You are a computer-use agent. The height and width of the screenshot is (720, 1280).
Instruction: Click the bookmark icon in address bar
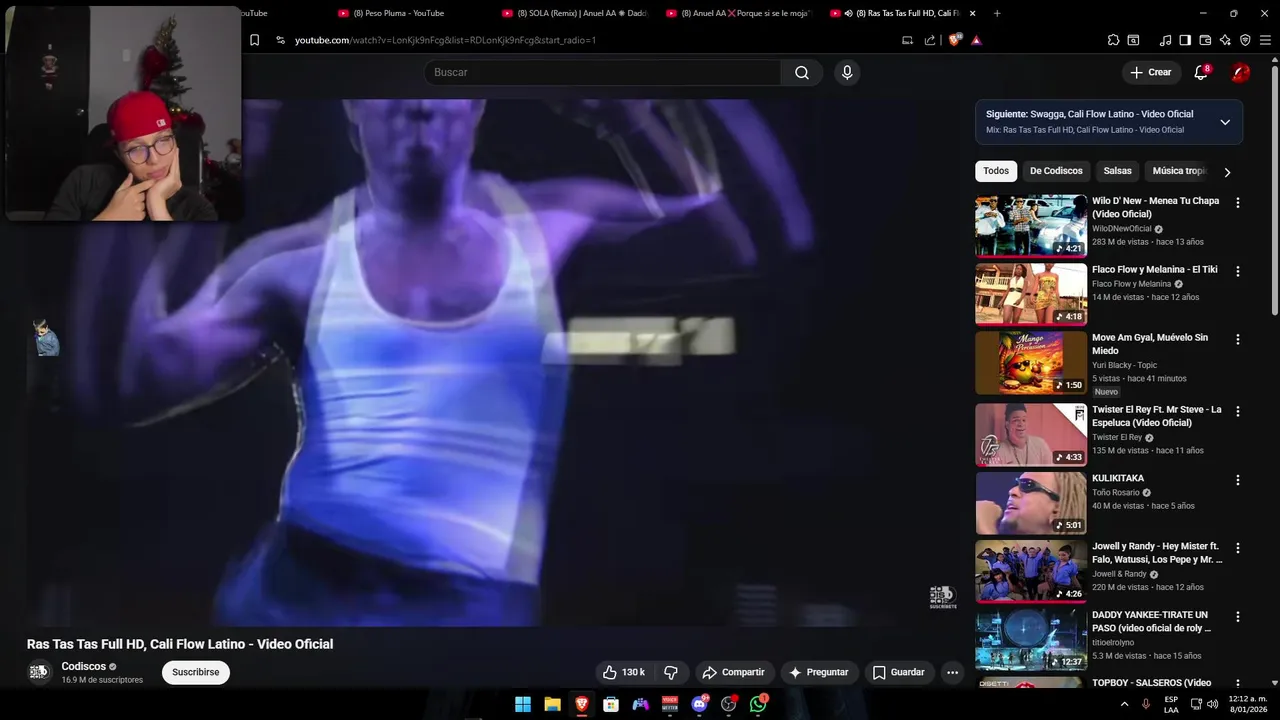coord(255,40)
